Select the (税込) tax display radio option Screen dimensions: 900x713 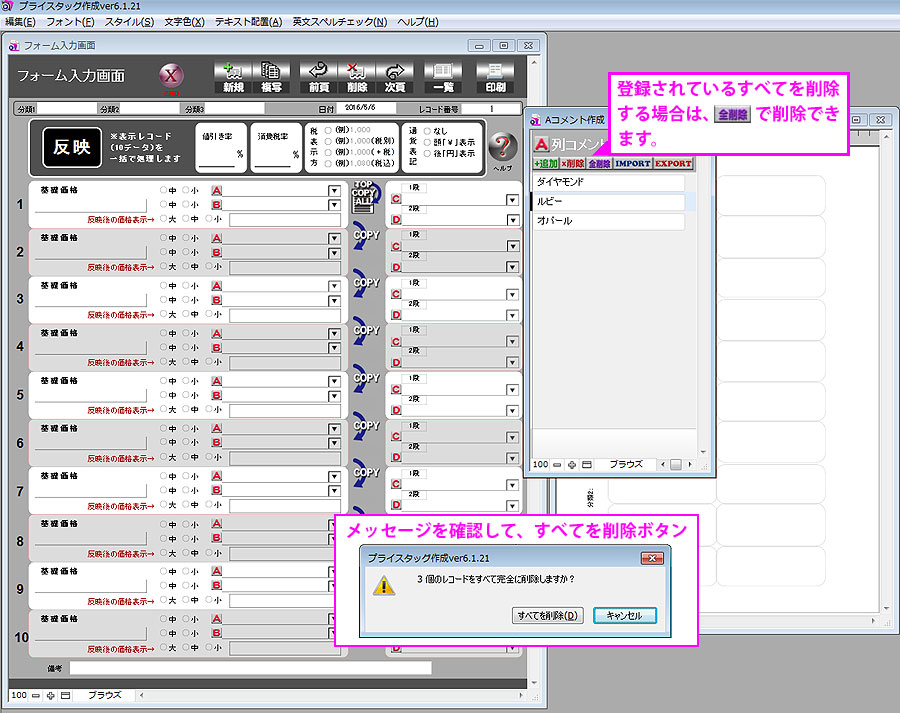pos(326,164)
